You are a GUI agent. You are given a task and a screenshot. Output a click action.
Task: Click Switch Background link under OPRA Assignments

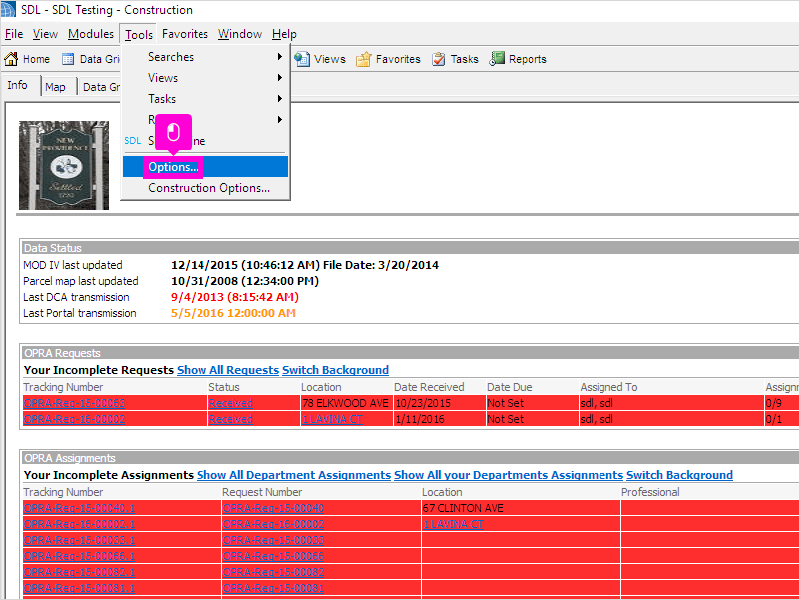(x=679, y=475)
